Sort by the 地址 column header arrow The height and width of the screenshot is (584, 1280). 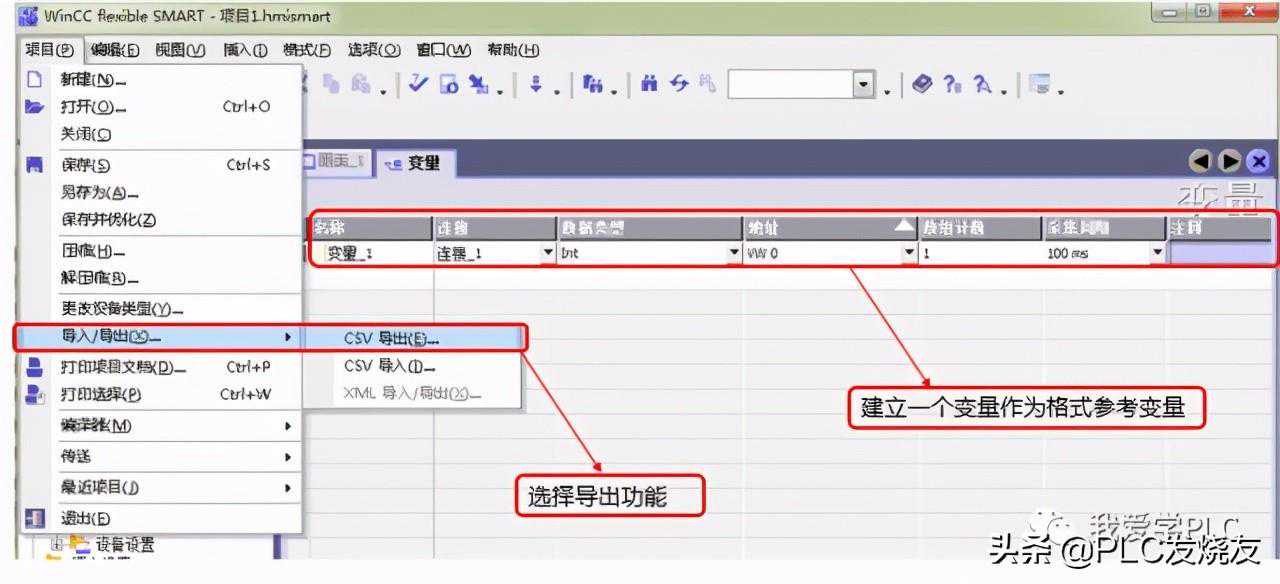pyautogui.click(x=904, y=228)
